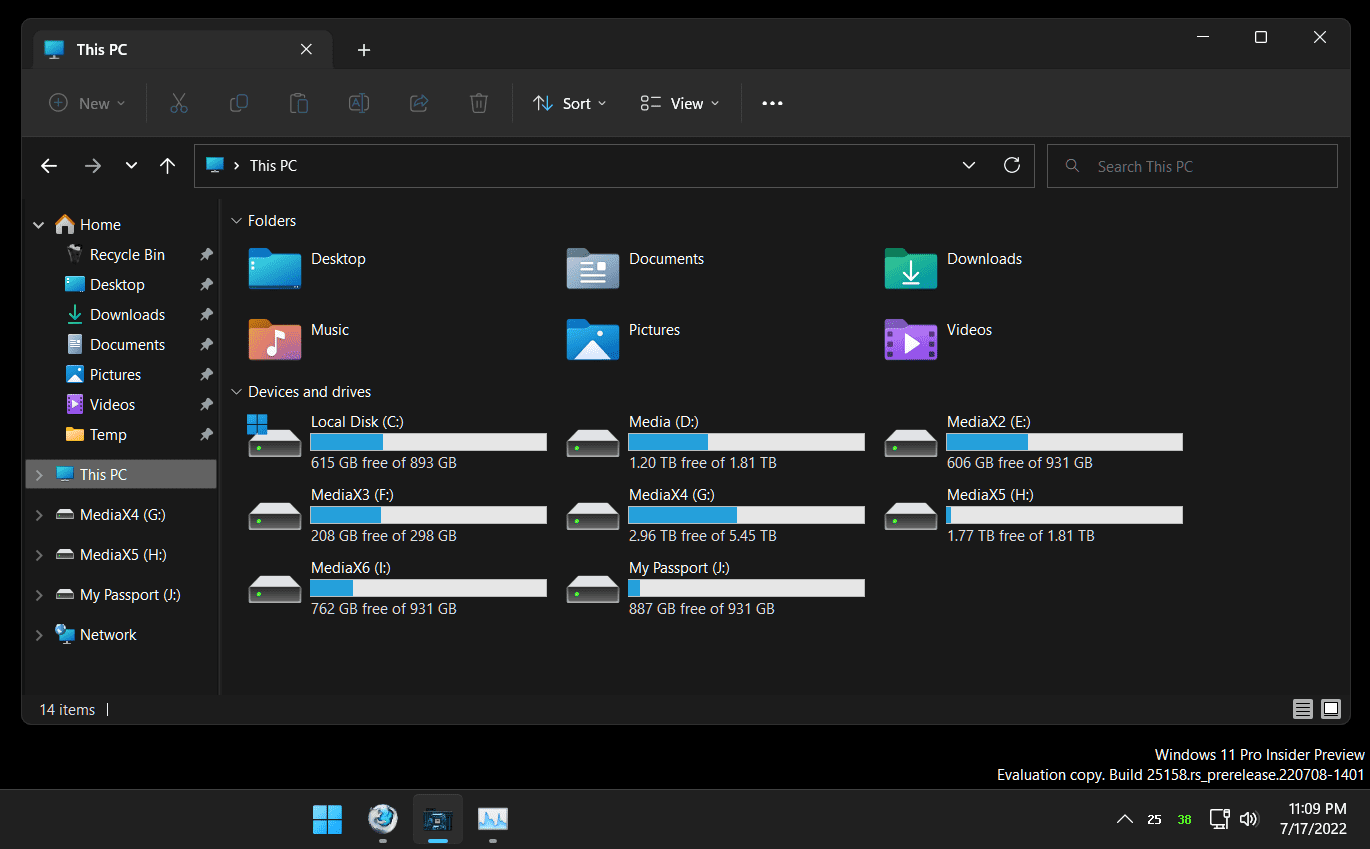
Task: Select the My Passport (J:) drive icon in Devices
Action: (x=593, y=589)
